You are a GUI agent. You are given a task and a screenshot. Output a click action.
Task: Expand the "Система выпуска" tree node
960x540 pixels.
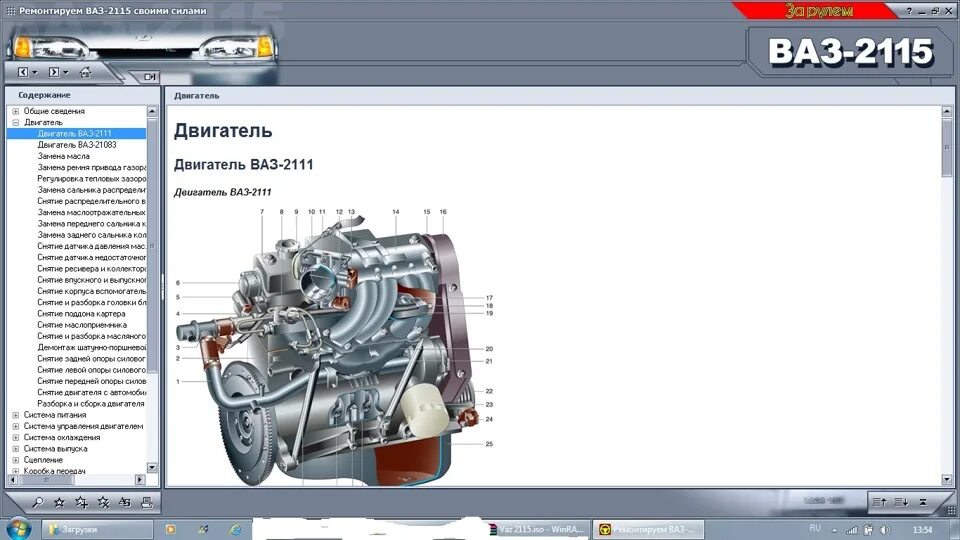click(15, 449)
